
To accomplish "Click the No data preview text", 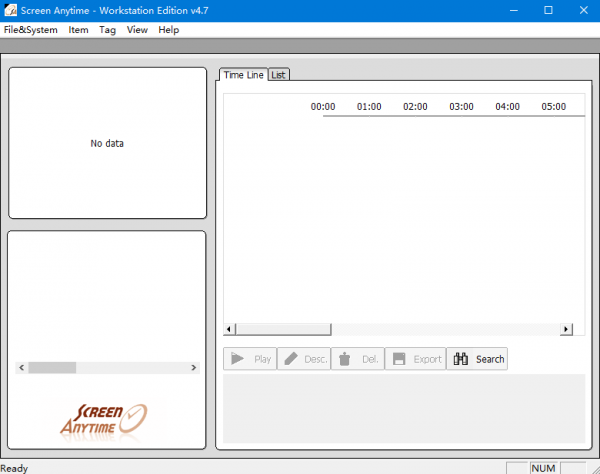I will pos(107,143).
